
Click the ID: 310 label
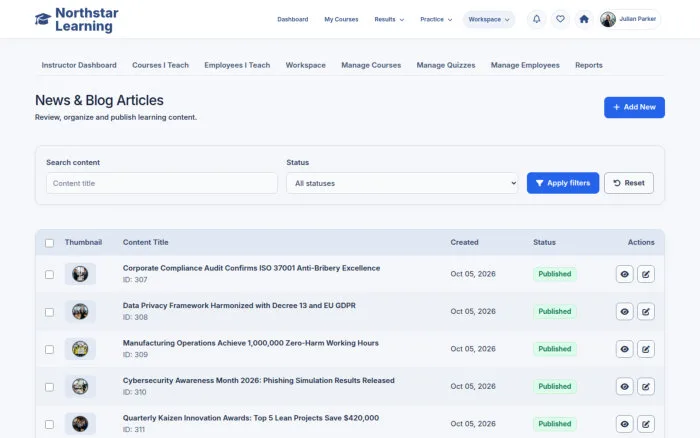(134, 392)
